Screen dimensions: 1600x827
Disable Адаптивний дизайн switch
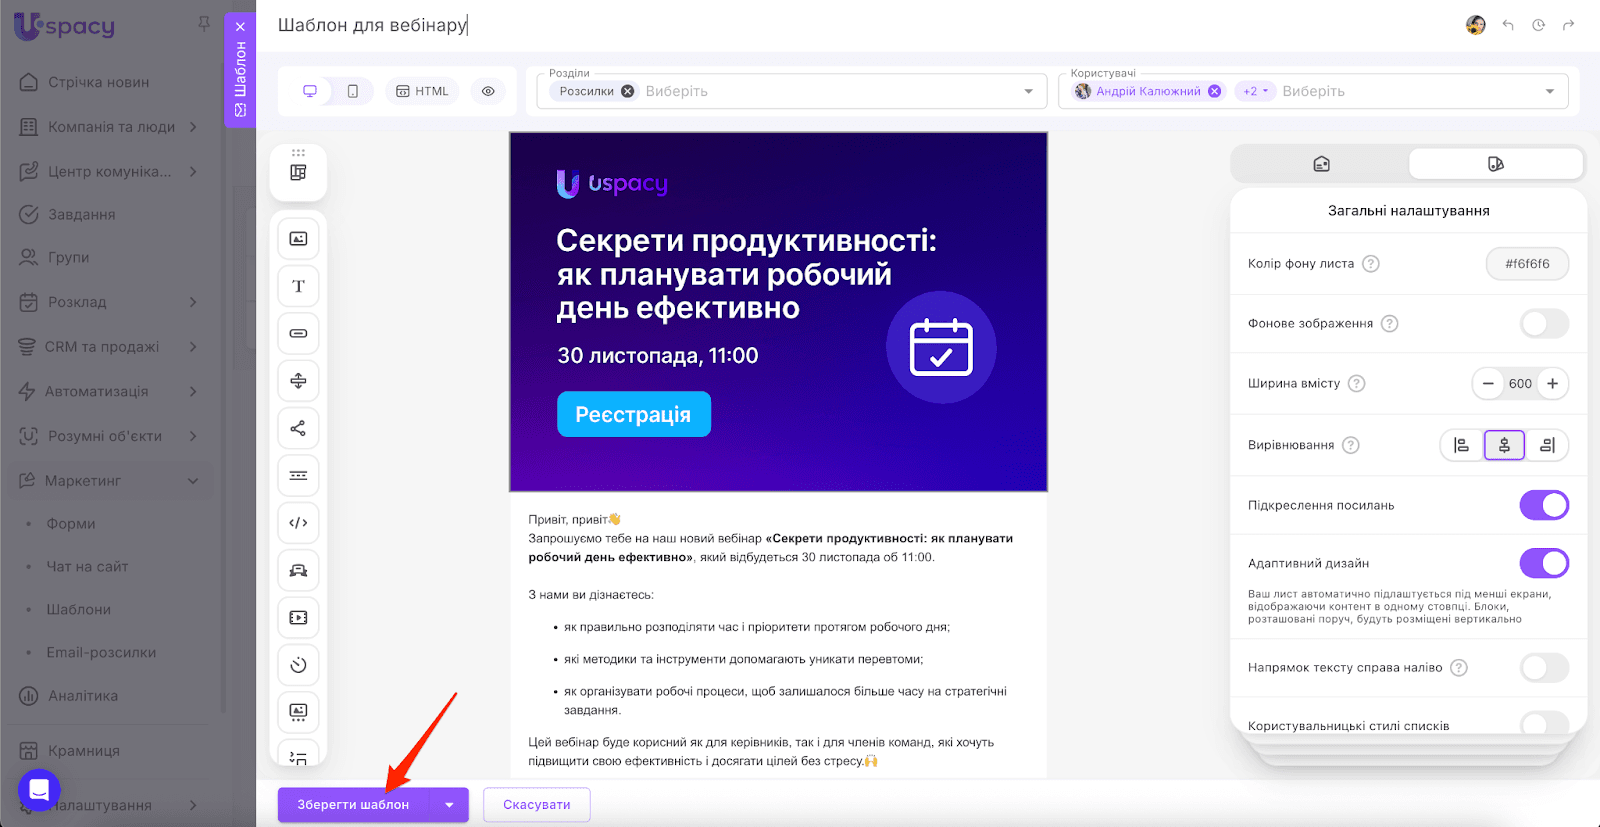1544,563
